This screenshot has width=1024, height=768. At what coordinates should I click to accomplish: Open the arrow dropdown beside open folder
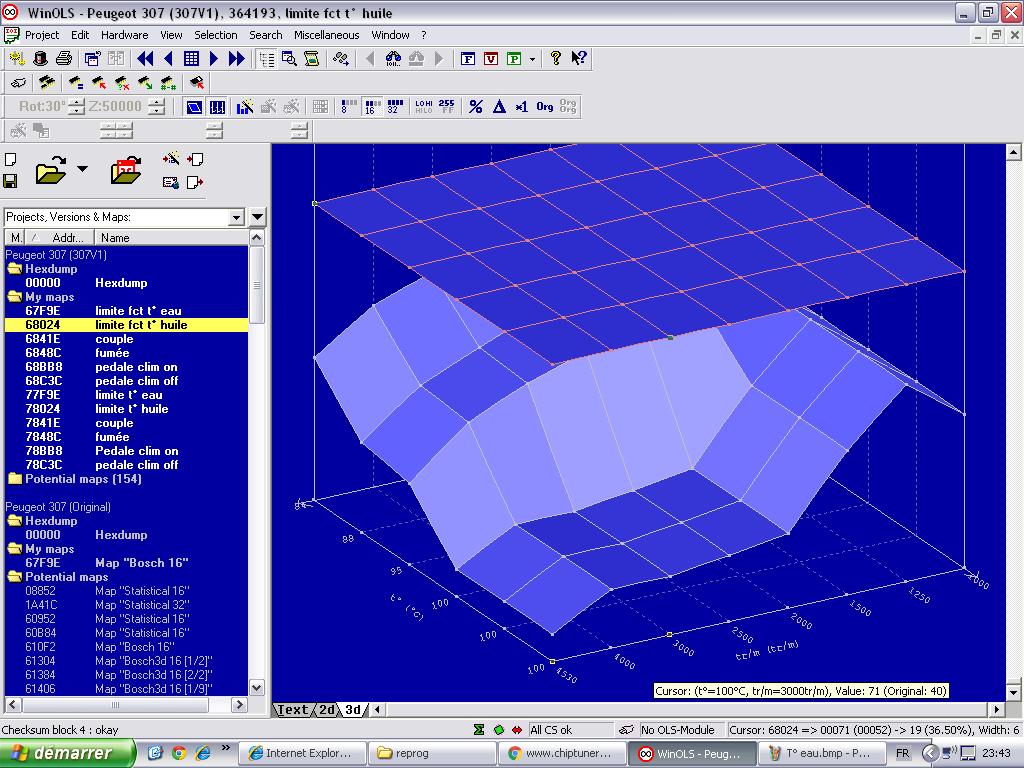[x=82, y=169]
